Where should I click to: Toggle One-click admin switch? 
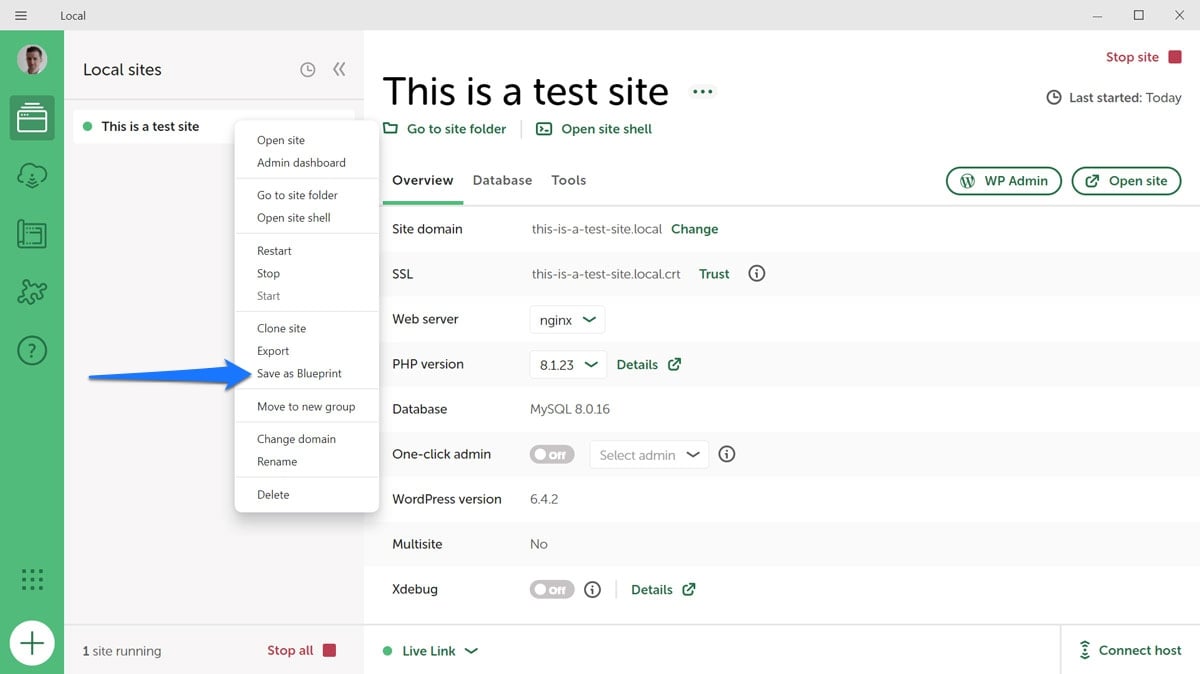point(552,454)
